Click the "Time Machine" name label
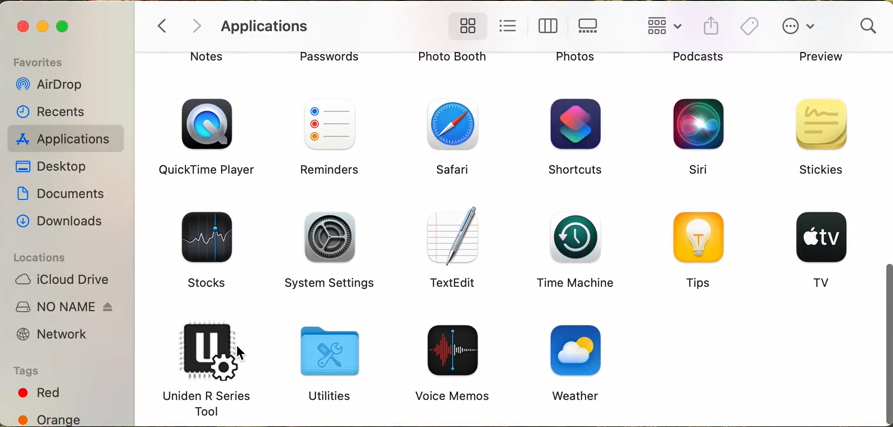893x427 pixels. (575, 283)
